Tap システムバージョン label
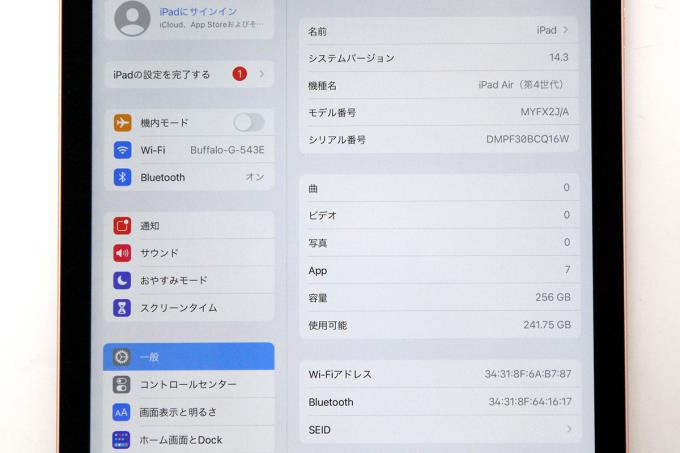The height and width of the screenshot is (453, 680). click(x=351, y=58)
